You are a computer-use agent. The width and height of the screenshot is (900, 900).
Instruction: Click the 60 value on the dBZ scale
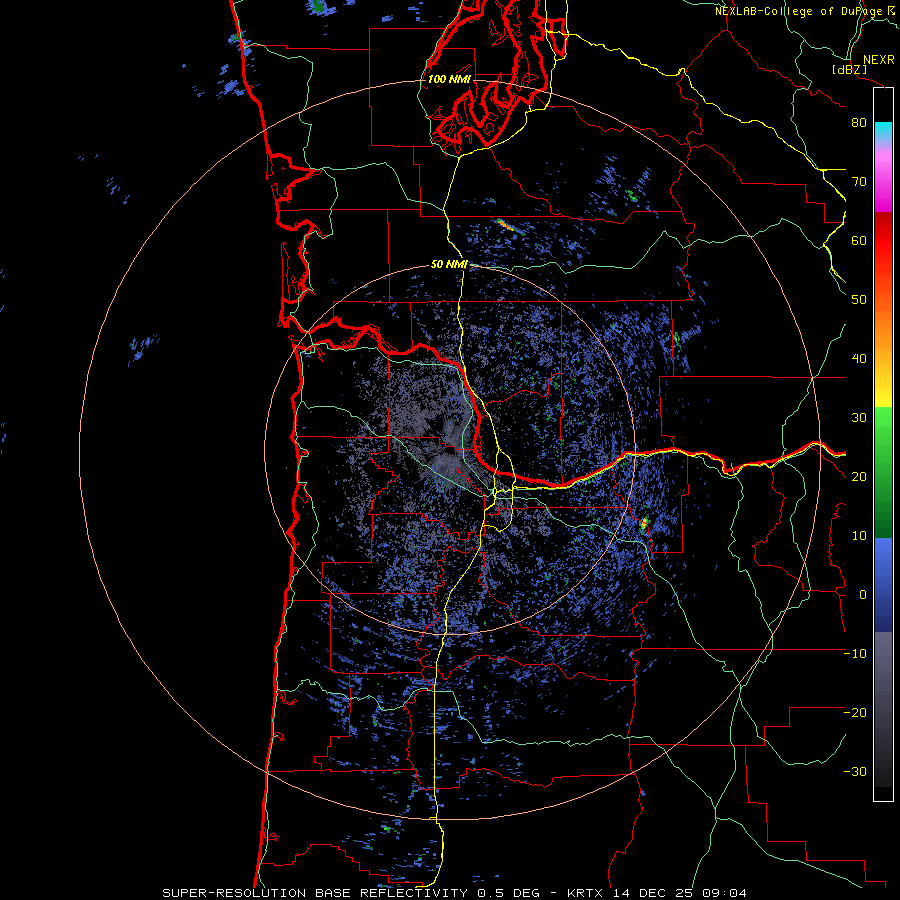tap(859, 240)
